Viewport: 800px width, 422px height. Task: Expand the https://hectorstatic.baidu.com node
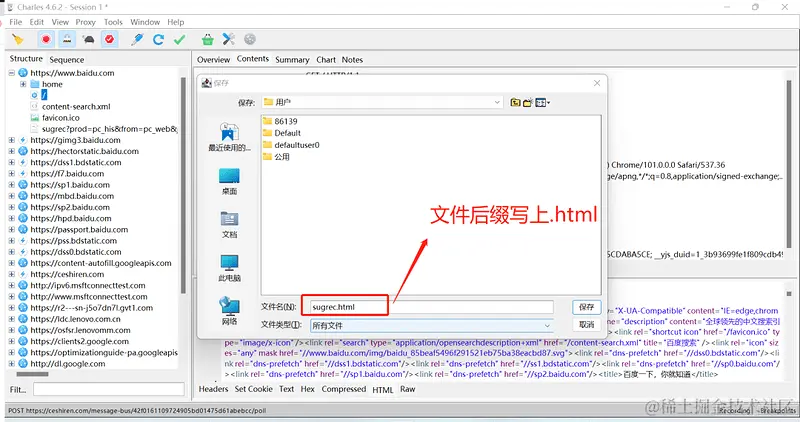11,151
